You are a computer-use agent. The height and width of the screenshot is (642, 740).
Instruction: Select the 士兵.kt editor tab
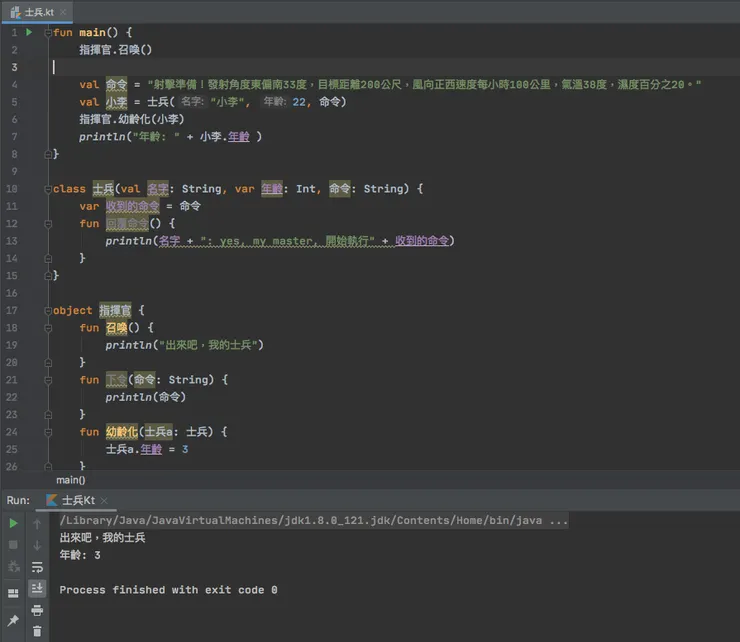(38, 12)
